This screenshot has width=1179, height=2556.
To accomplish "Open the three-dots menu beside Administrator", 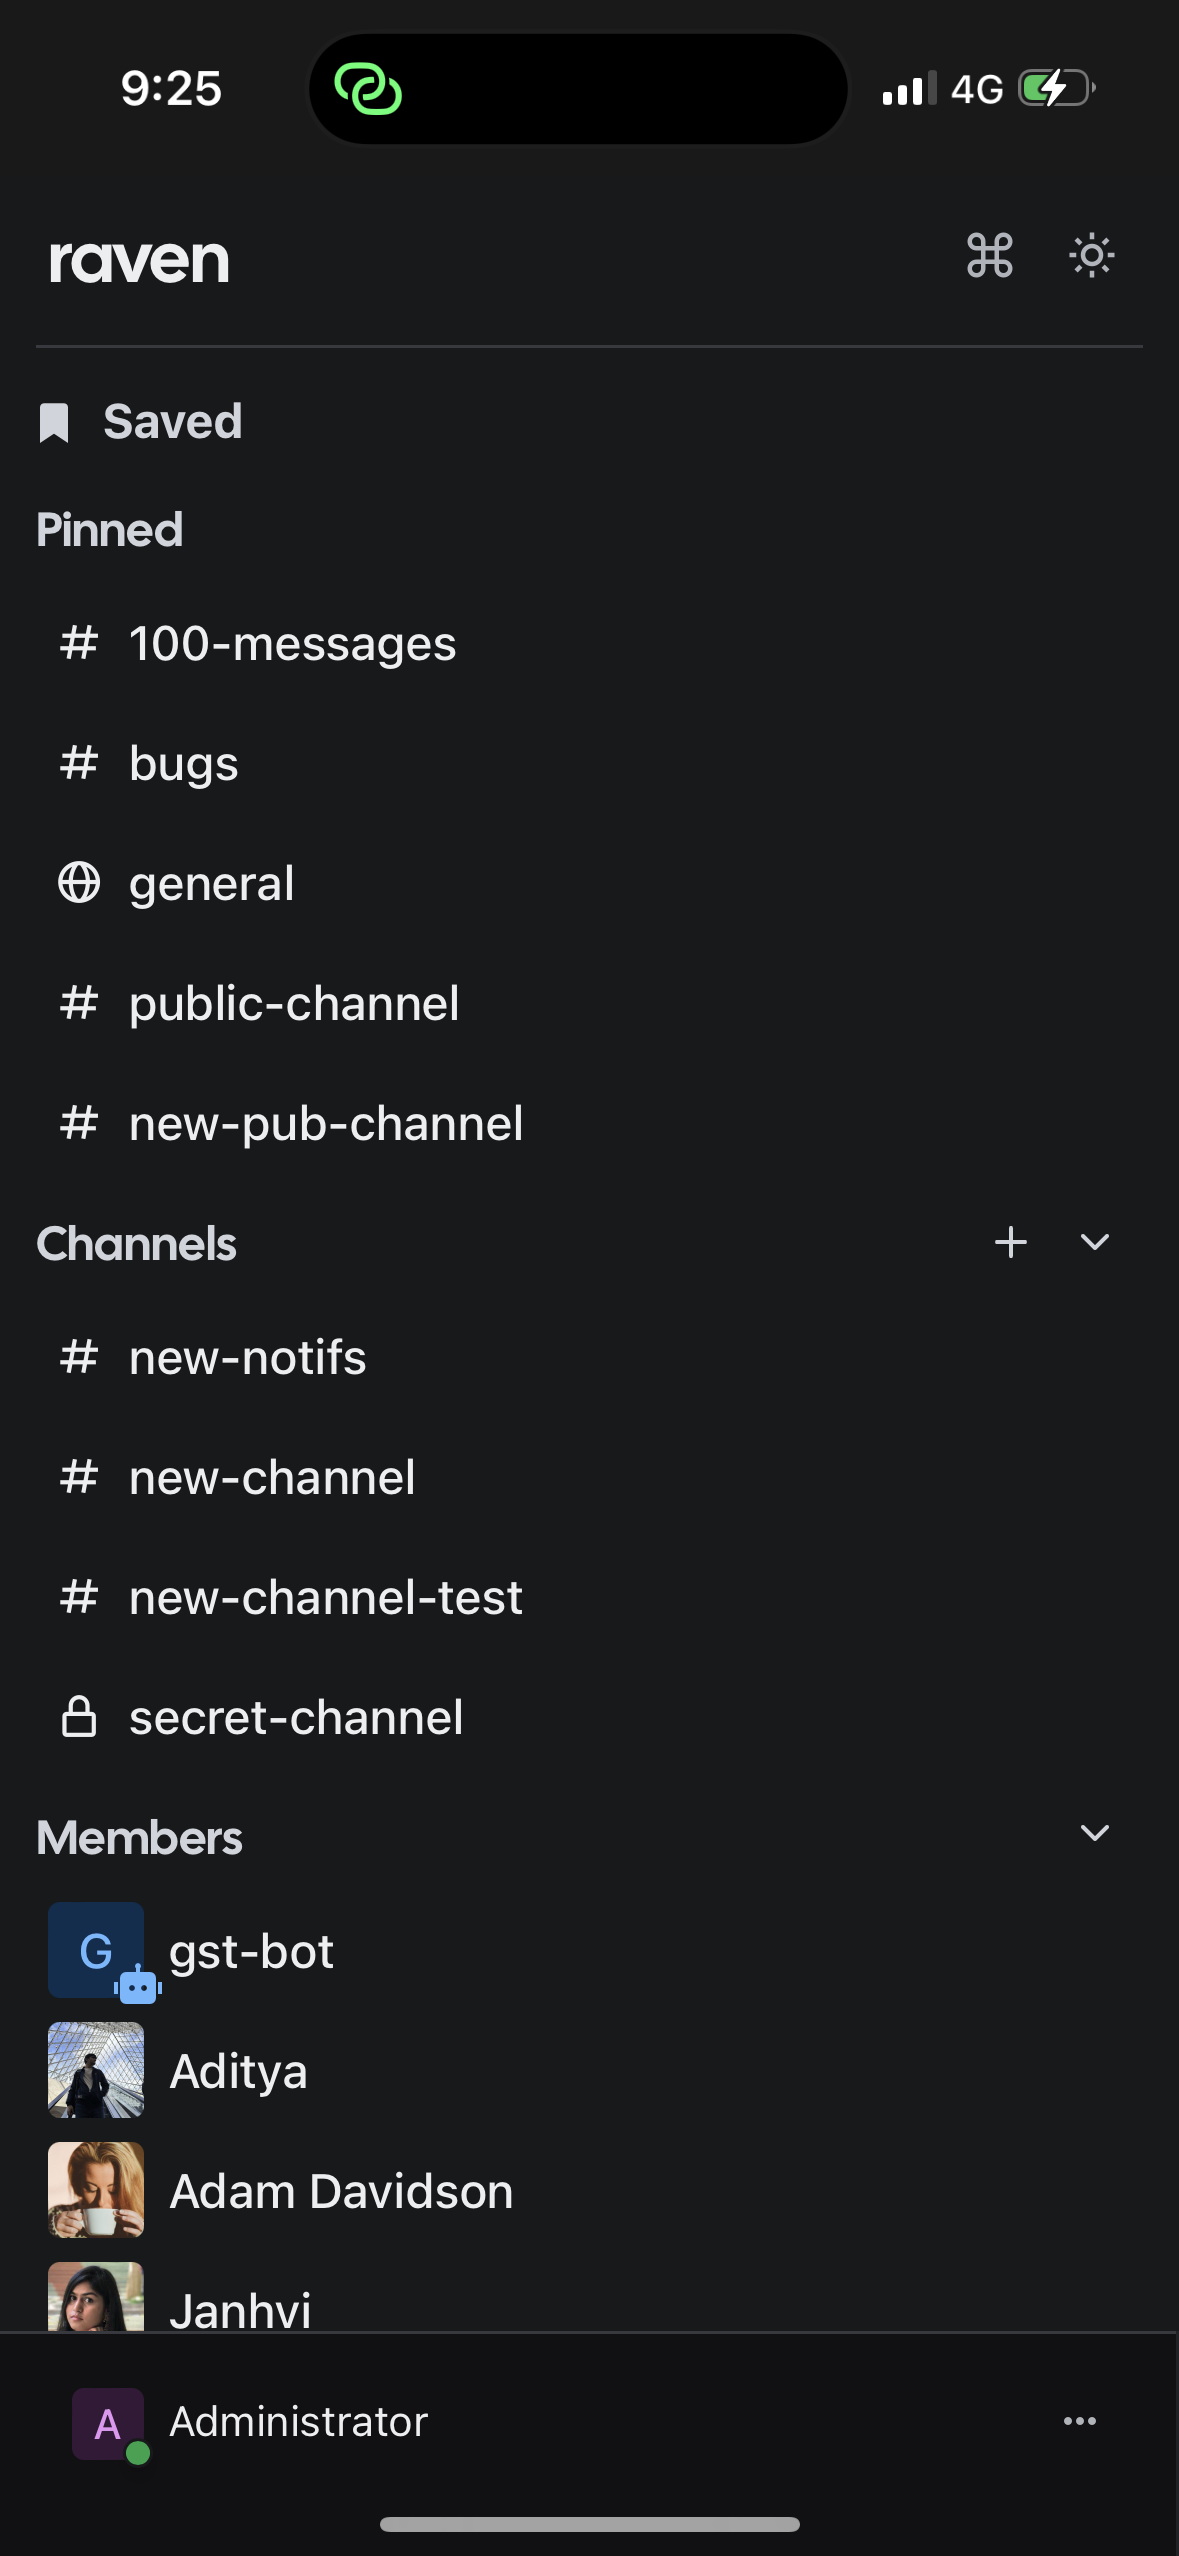I will [1079, 2421].
